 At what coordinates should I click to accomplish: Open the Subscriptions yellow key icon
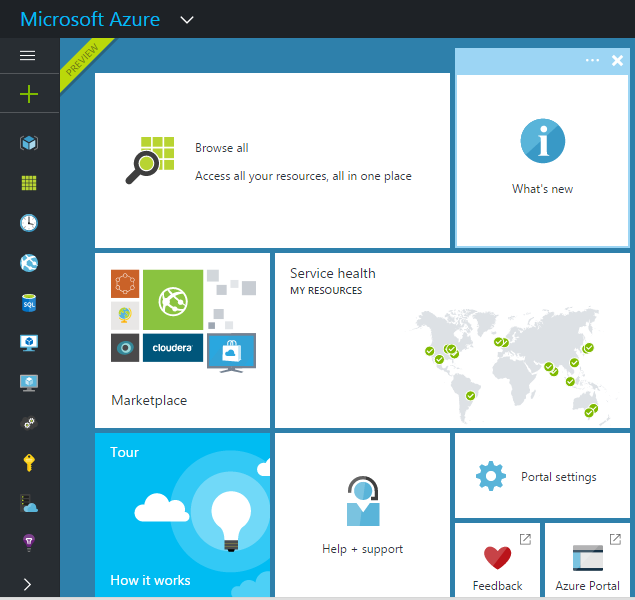(29, 463)
